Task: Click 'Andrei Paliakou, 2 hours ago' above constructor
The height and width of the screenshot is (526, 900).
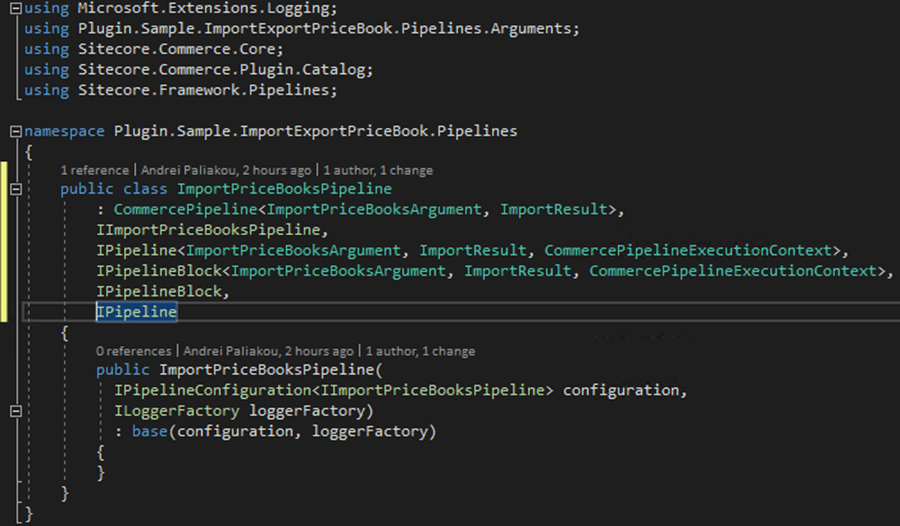Action: point(269,351)
